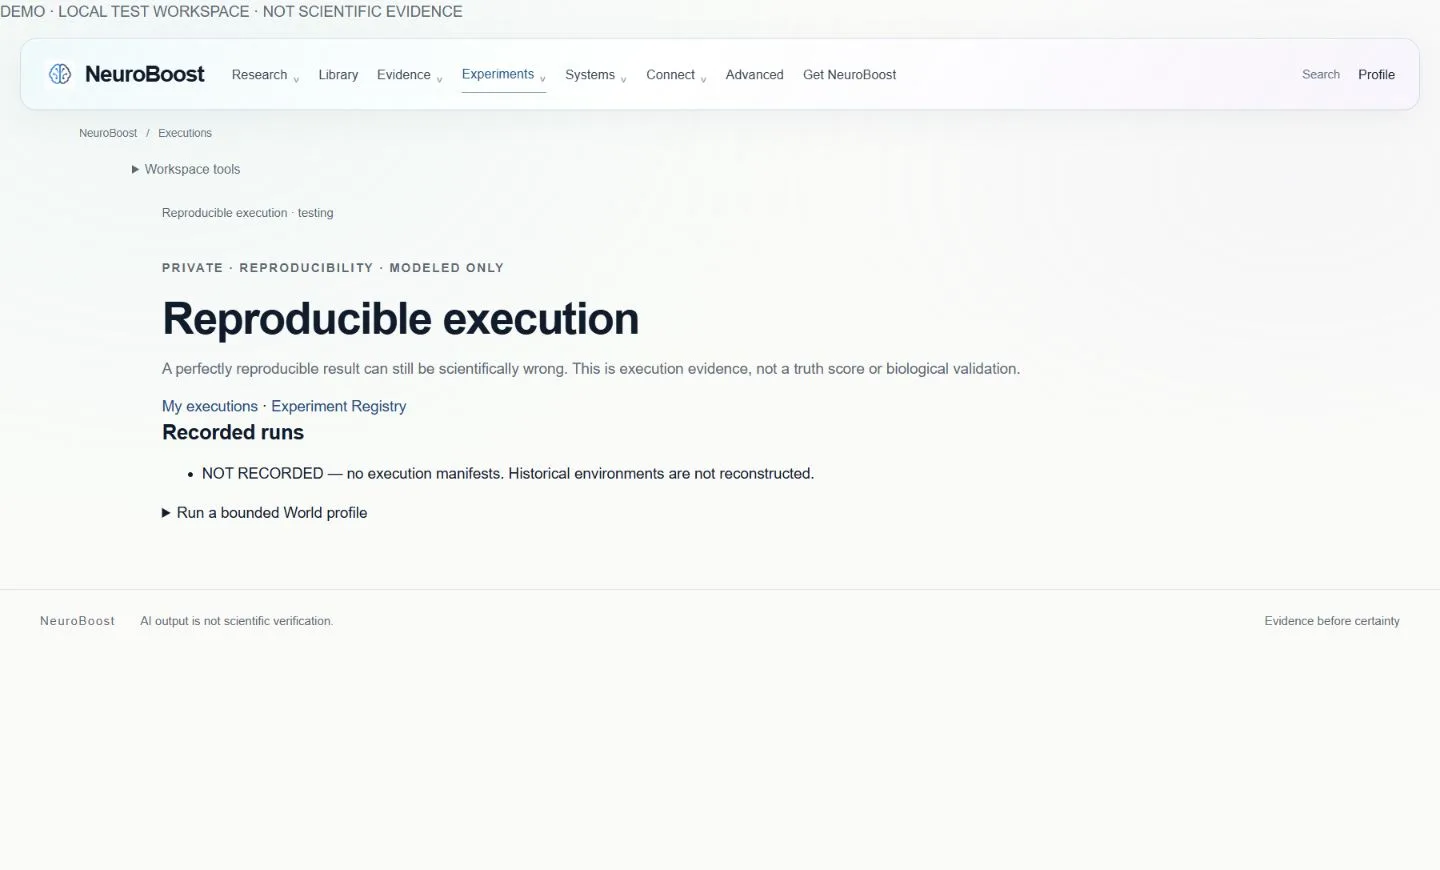Click the NeuroBoost breadcrumb link
Screen dimensions: 1440x870
point(108,133)
